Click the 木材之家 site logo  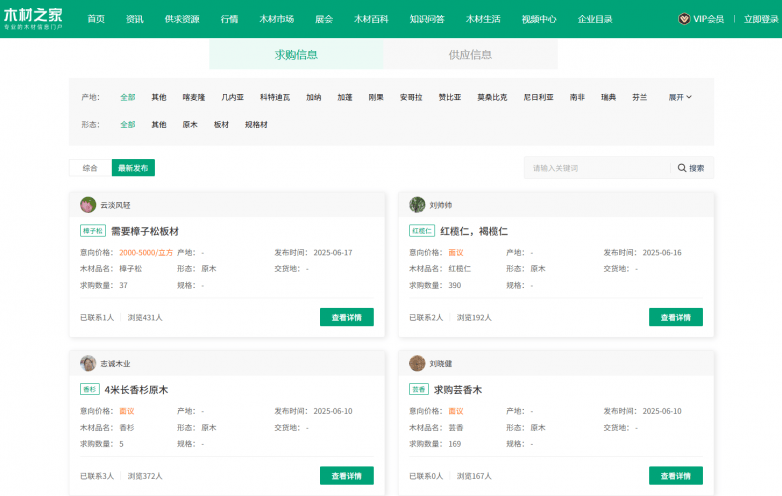click(33, 19)
